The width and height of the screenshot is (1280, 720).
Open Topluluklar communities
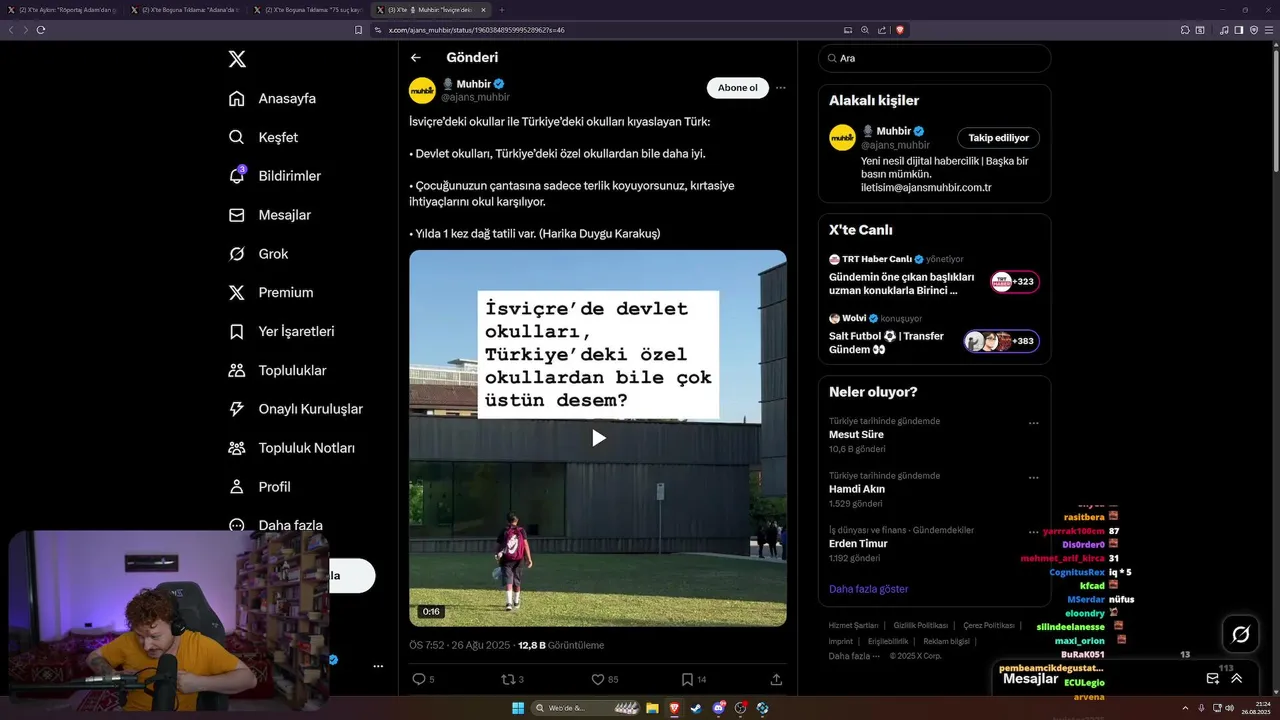[277, 370]
